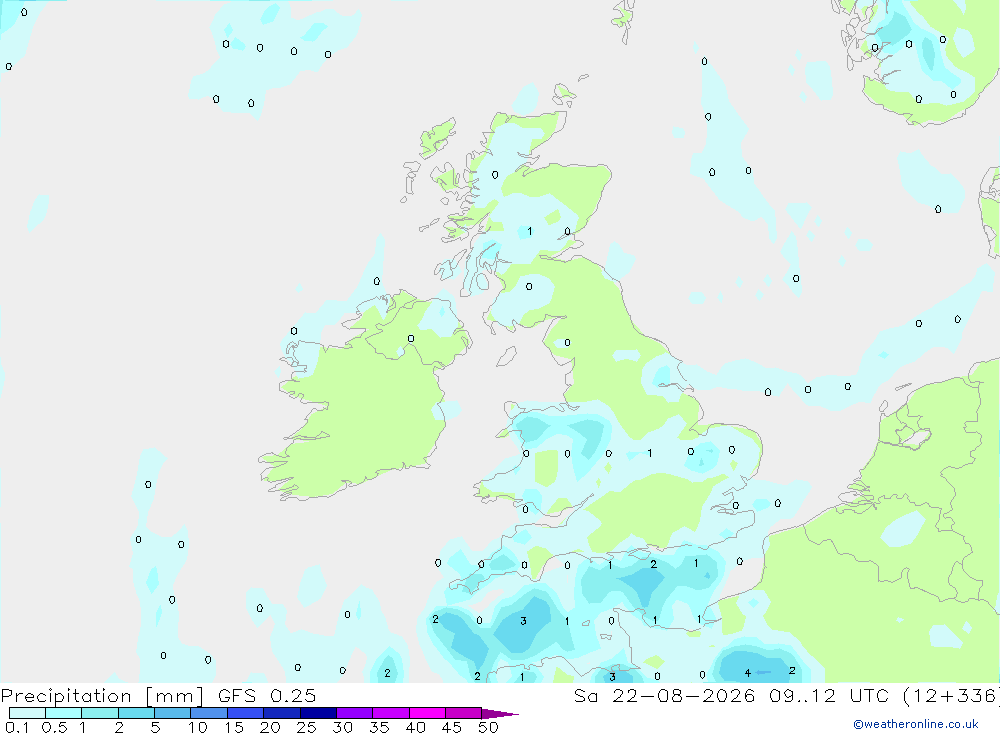Pick the 30–35 mm legend color swatch
The image size is (1000, 733).
point(355,713)
